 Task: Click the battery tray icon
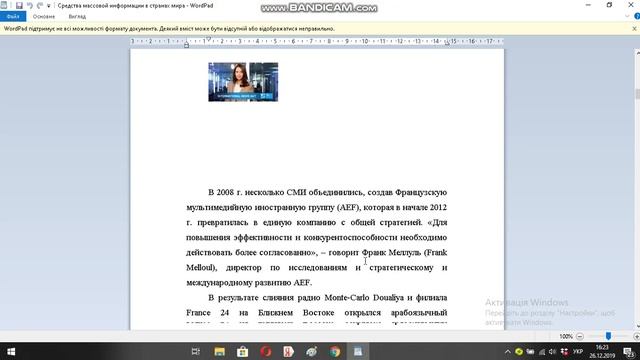pyautogui.click(x=530, y=351)
